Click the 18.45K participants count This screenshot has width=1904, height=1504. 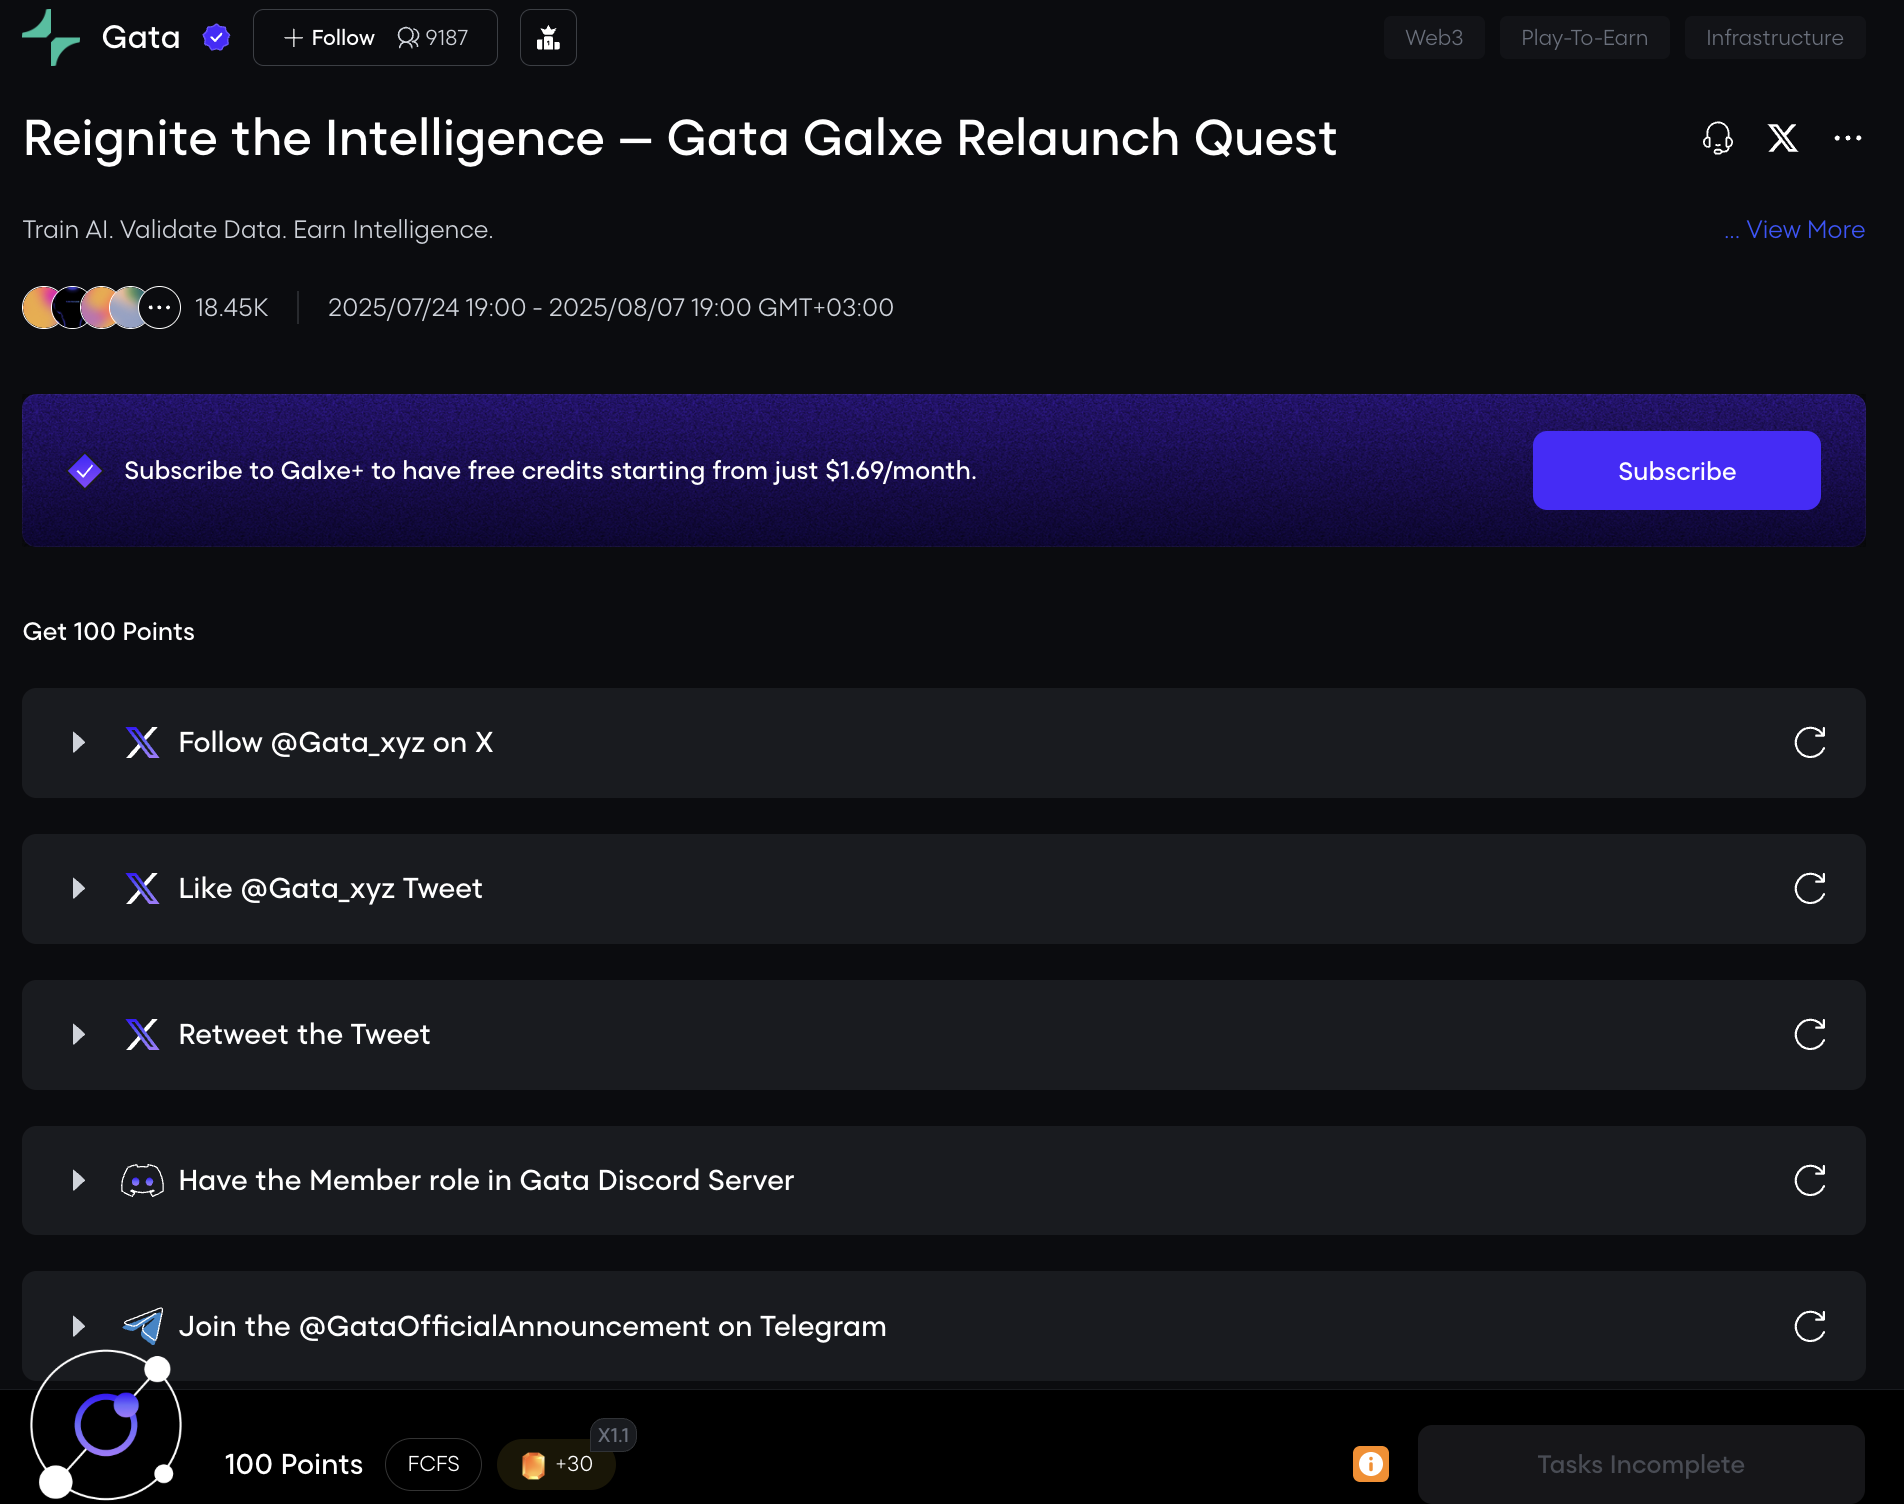[231, 308]
